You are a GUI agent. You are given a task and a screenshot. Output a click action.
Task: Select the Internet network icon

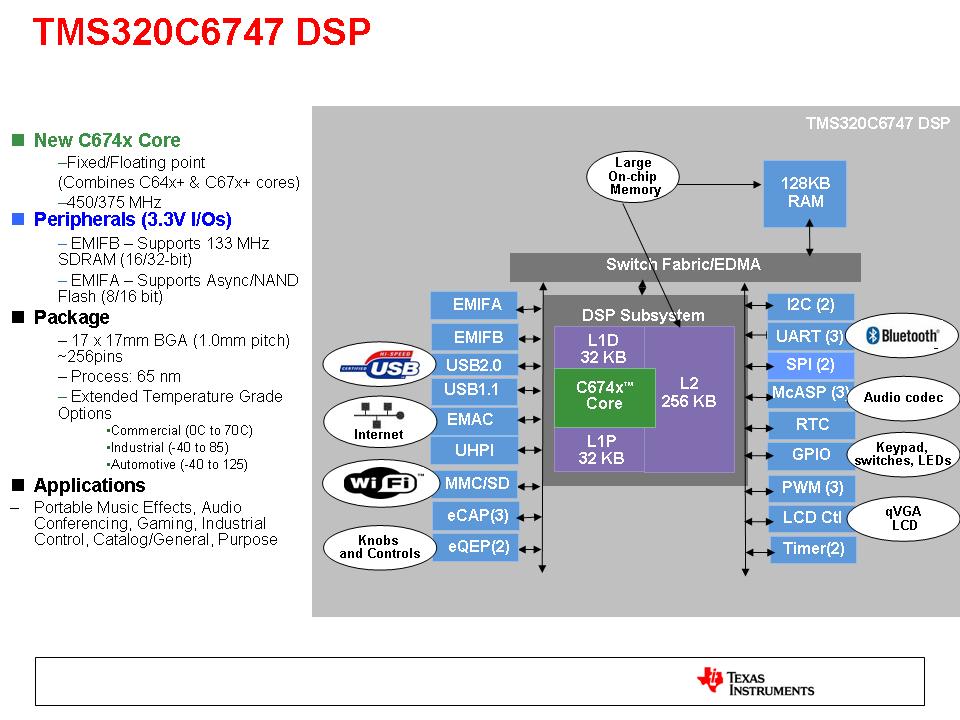tap(379, 421)
